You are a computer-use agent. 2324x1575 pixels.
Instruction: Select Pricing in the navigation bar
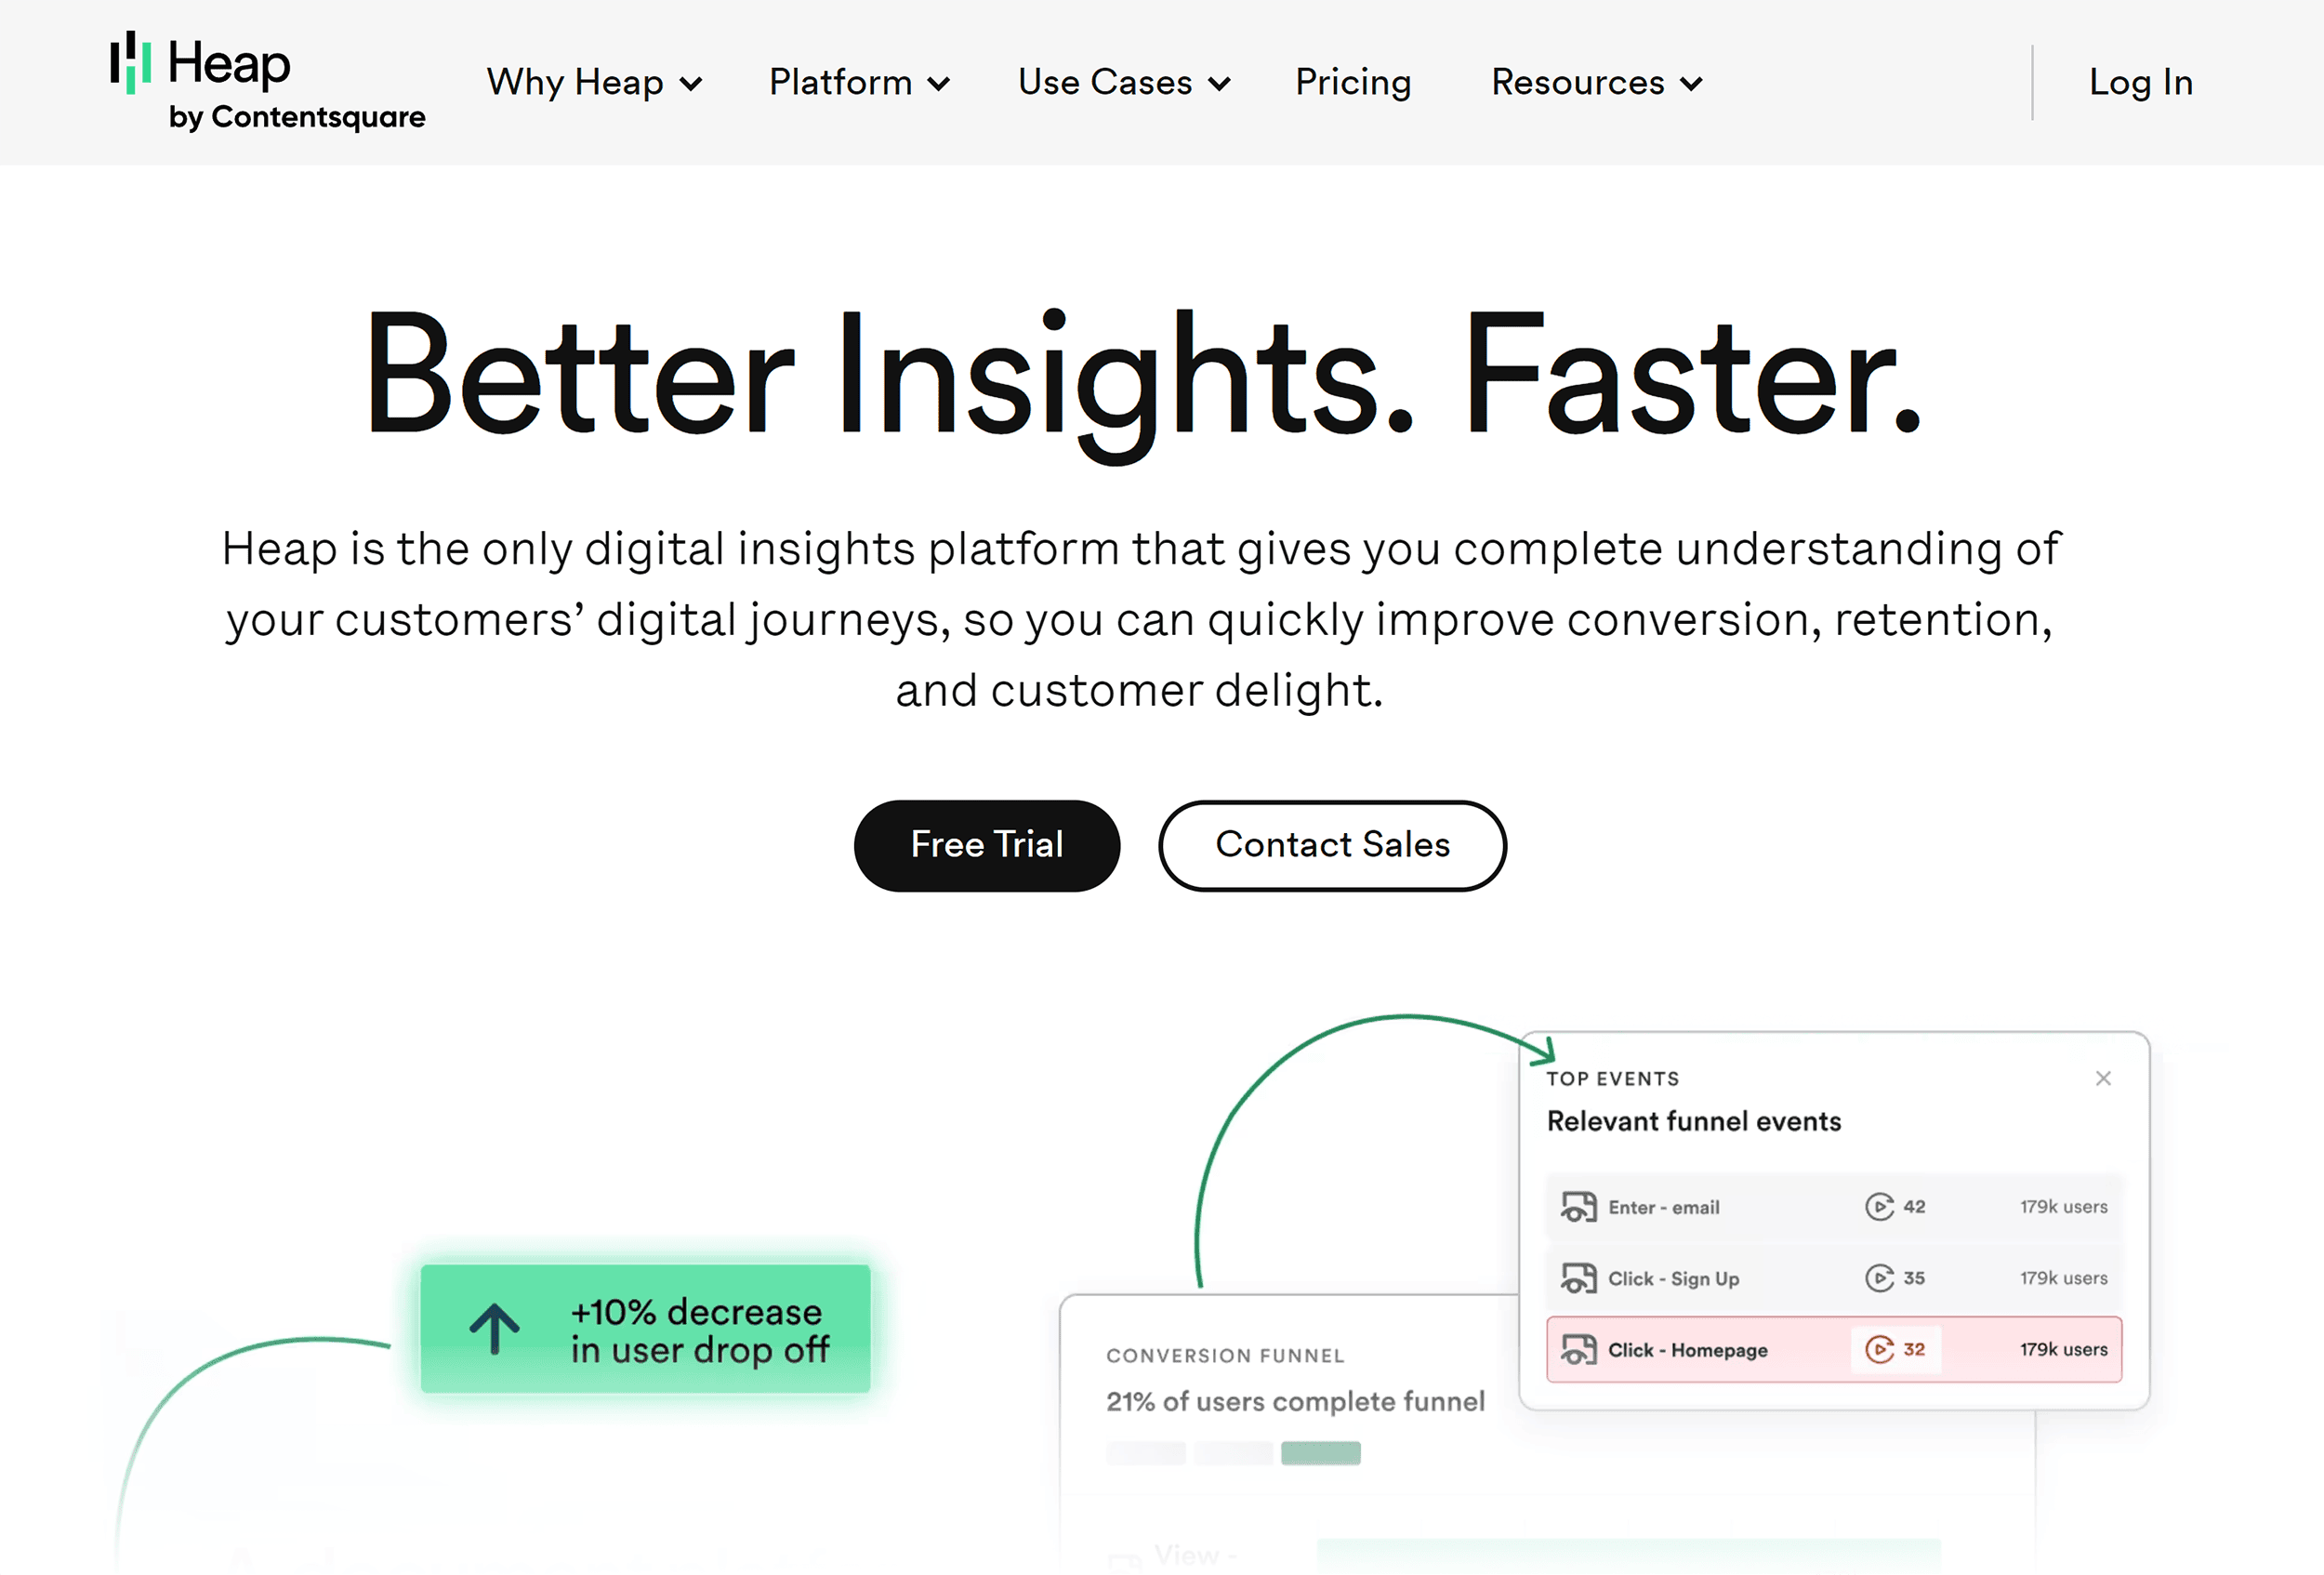1353,83
